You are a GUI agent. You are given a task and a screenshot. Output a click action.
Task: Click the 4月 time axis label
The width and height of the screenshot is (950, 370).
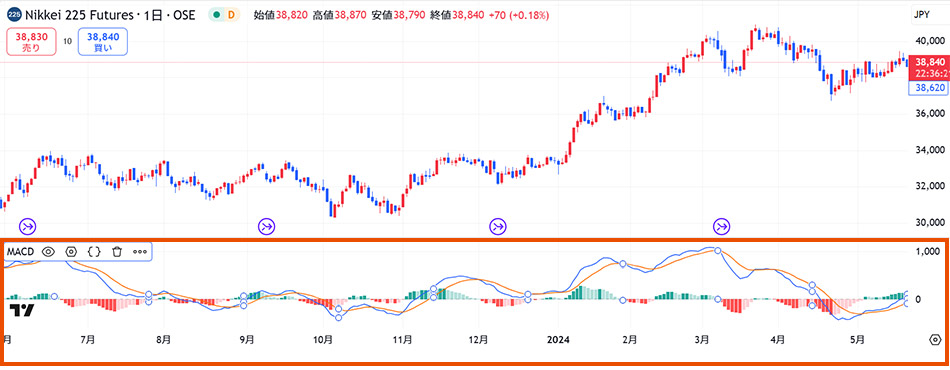pyautogui.click(x=779, y=340)
